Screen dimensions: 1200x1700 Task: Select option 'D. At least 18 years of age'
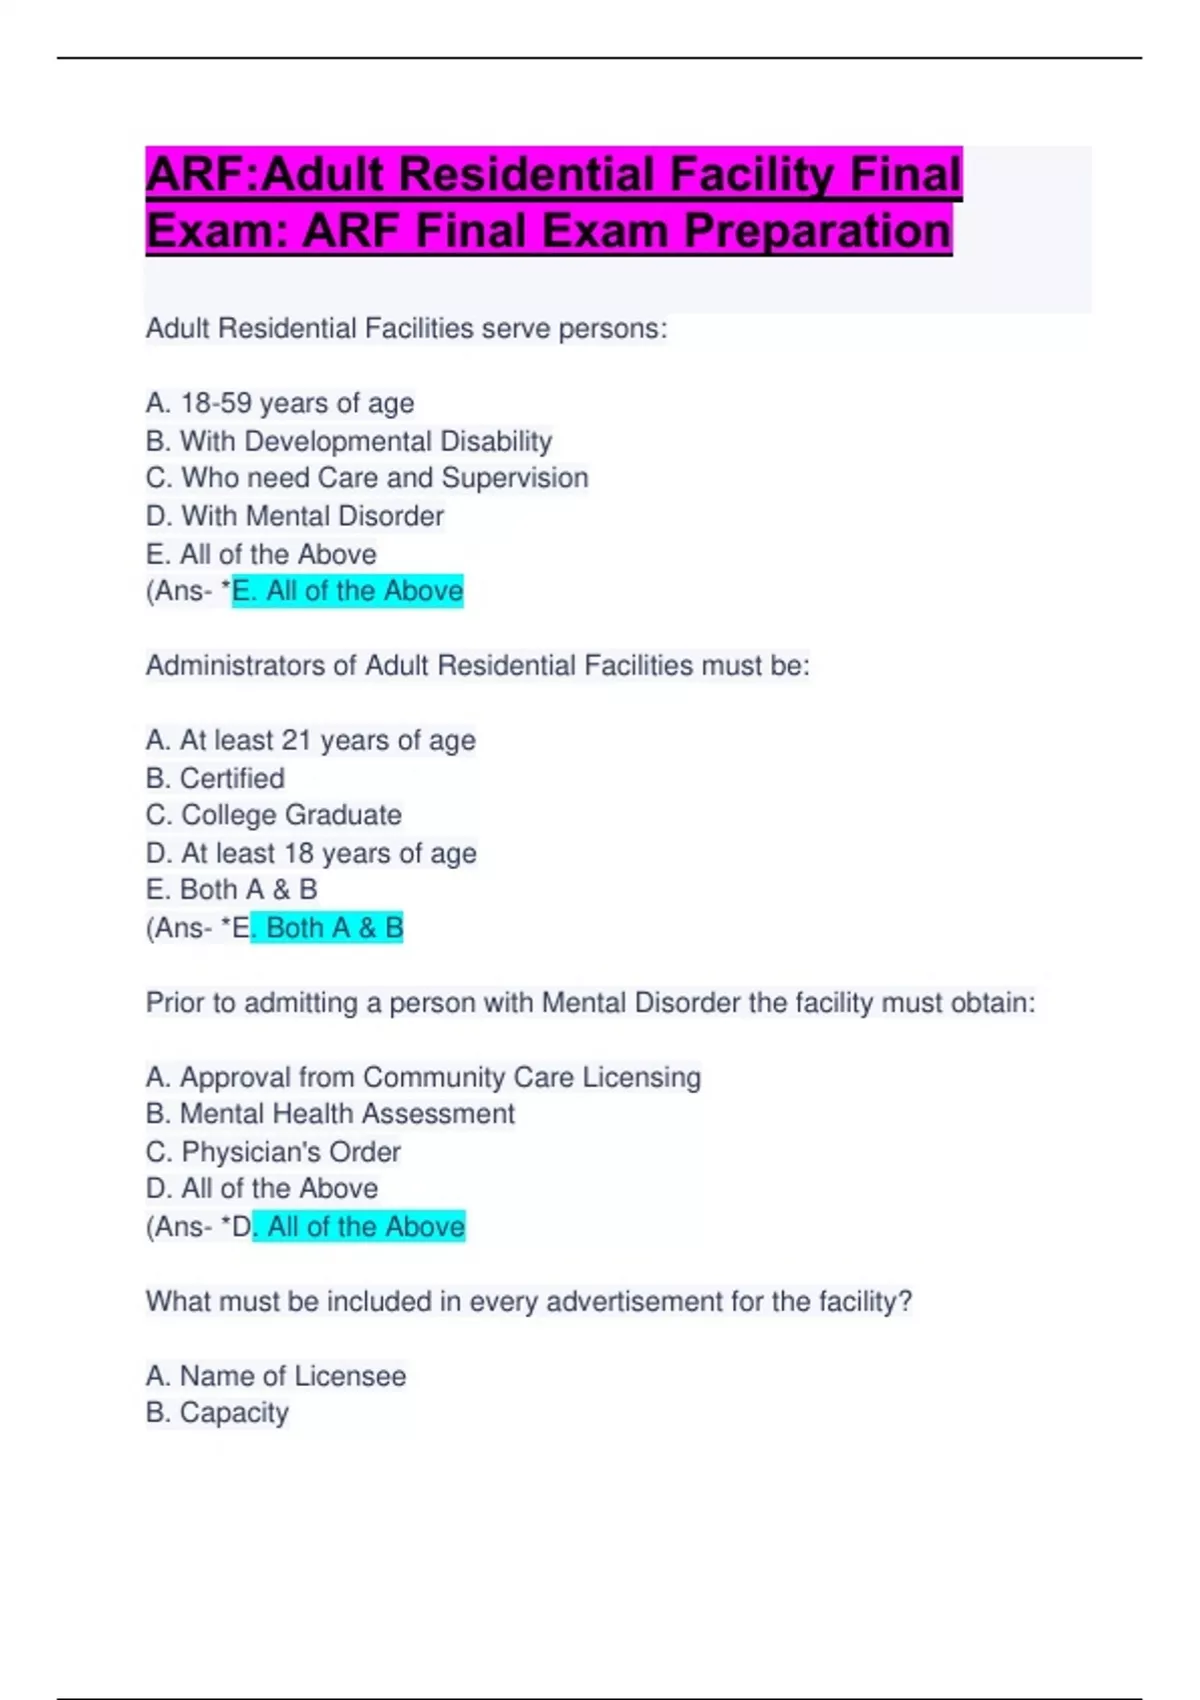311,853
